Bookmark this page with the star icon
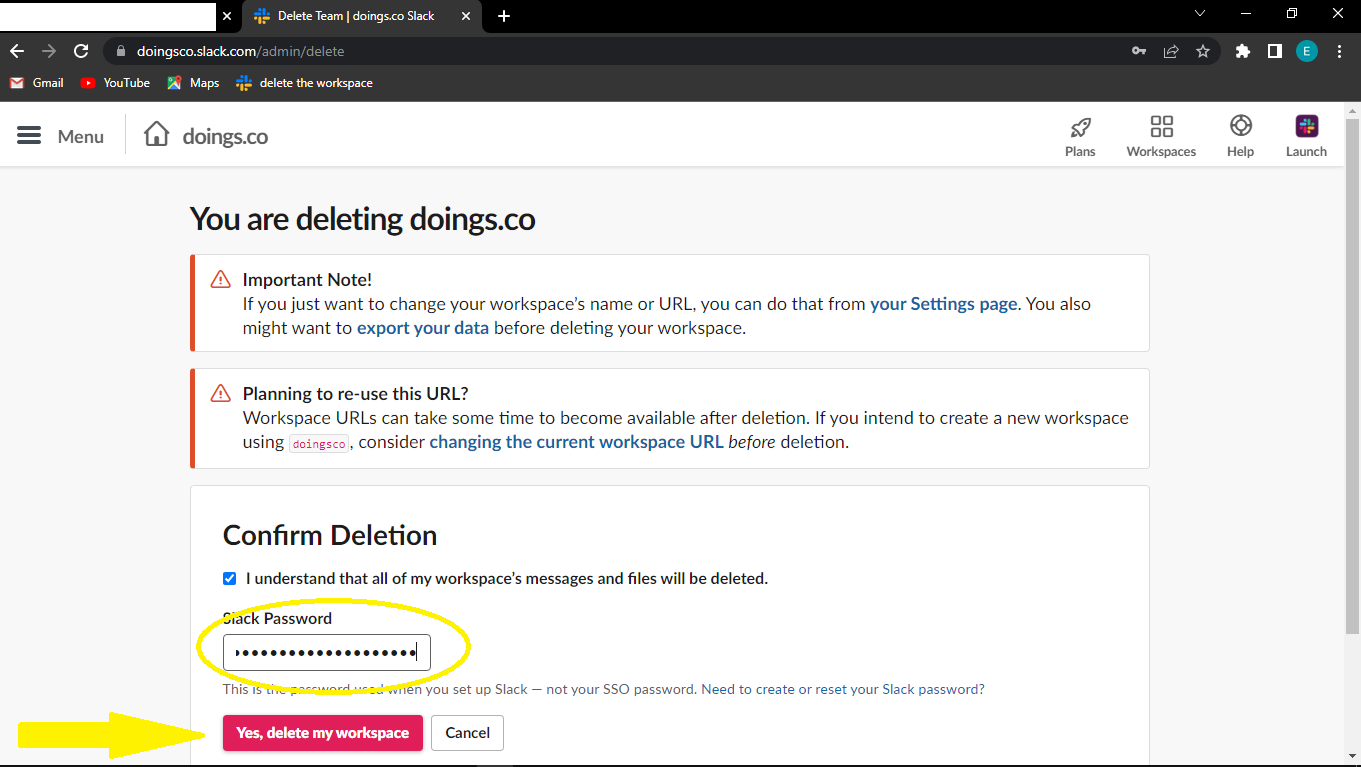This screenshot has height=767, width=1361. pyautogui.click(x=1203, y=51)
